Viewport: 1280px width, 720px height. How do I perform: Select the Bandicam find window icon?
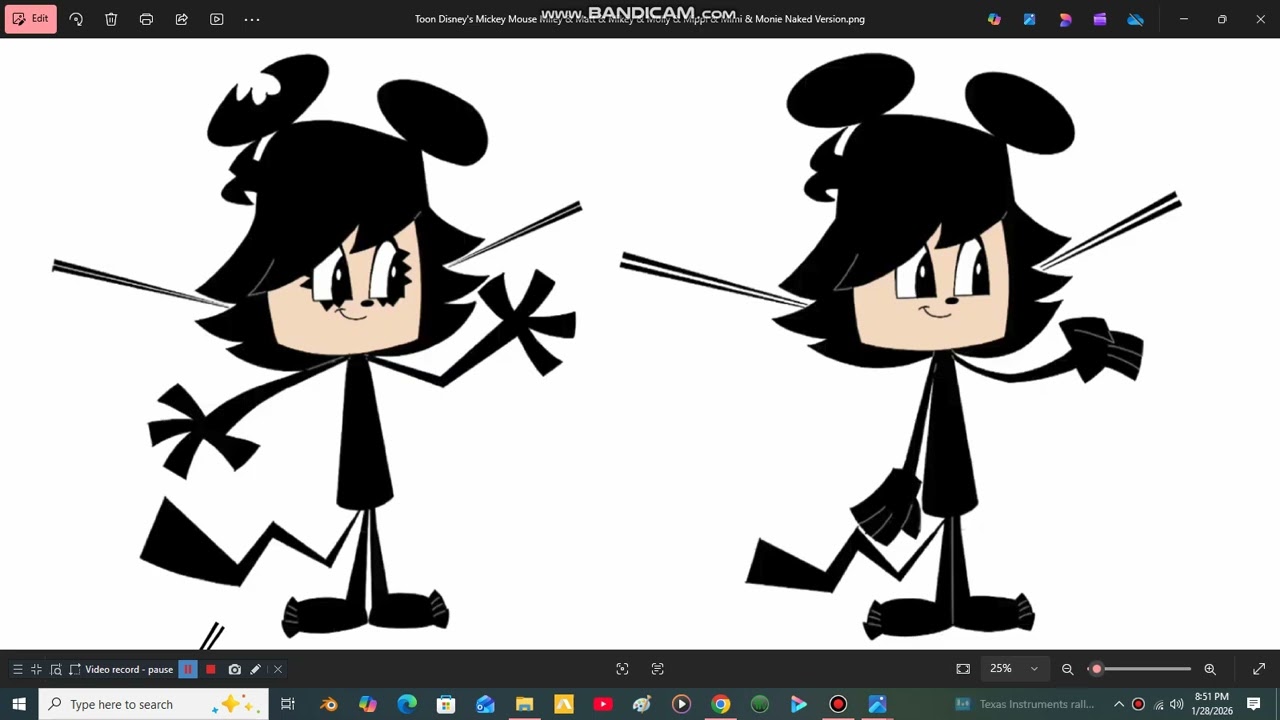point(56,669)
